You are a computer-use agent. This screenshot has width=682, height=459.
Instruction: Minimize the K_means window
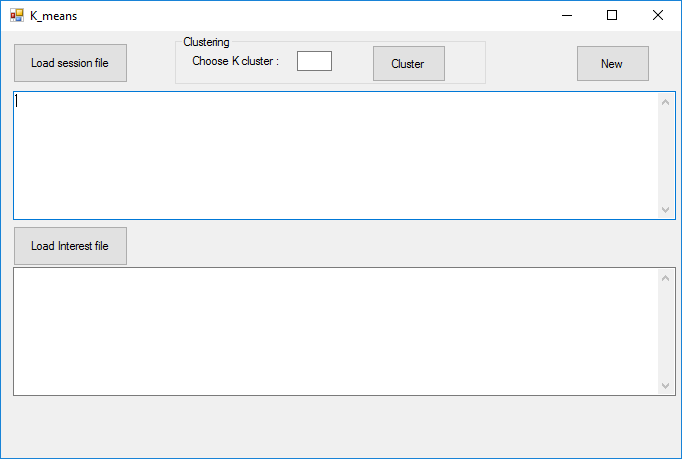click(567, 15)
